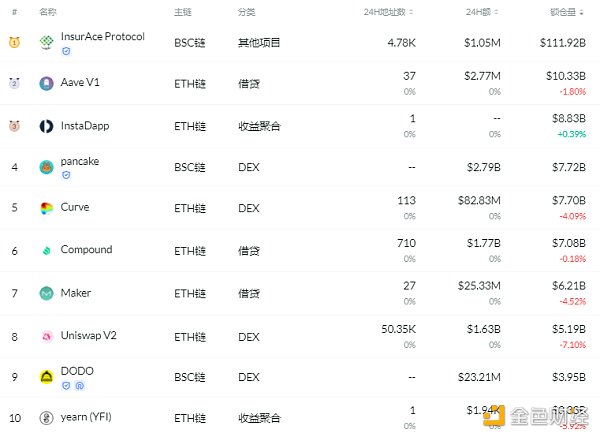The image size is (600, 437).
Task: Click the 分类 column header
Action: pyautogui.click(x=246, y=12)
